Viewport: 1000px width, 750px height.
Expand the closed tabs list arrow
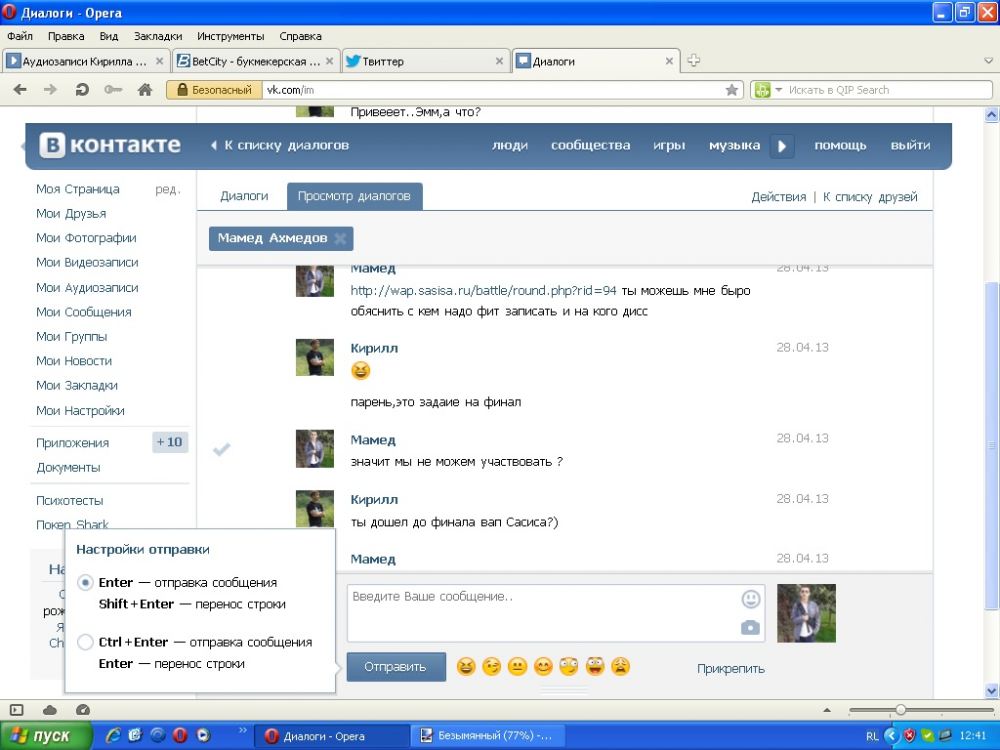tap(989, 61)
